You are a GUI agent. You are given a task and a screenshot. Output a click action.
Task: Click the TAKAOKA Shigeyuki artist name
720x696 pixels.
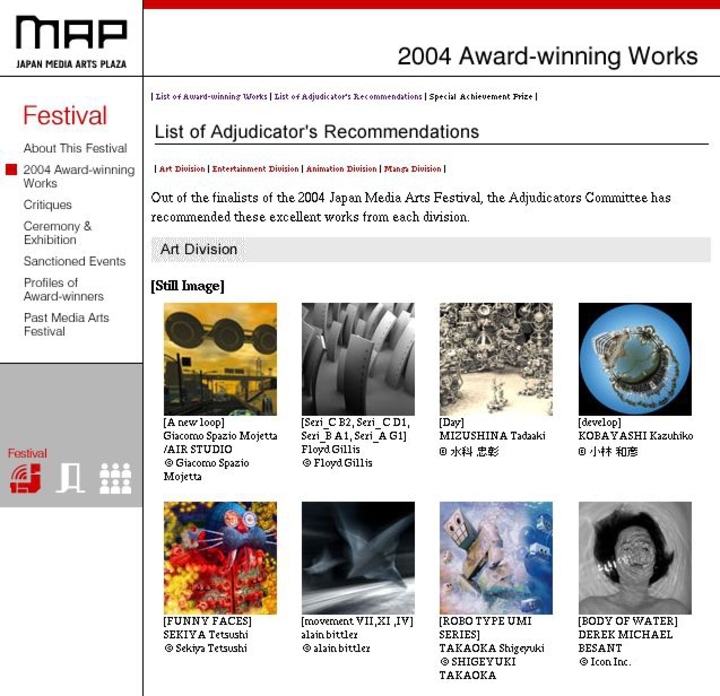click(492, 648)
